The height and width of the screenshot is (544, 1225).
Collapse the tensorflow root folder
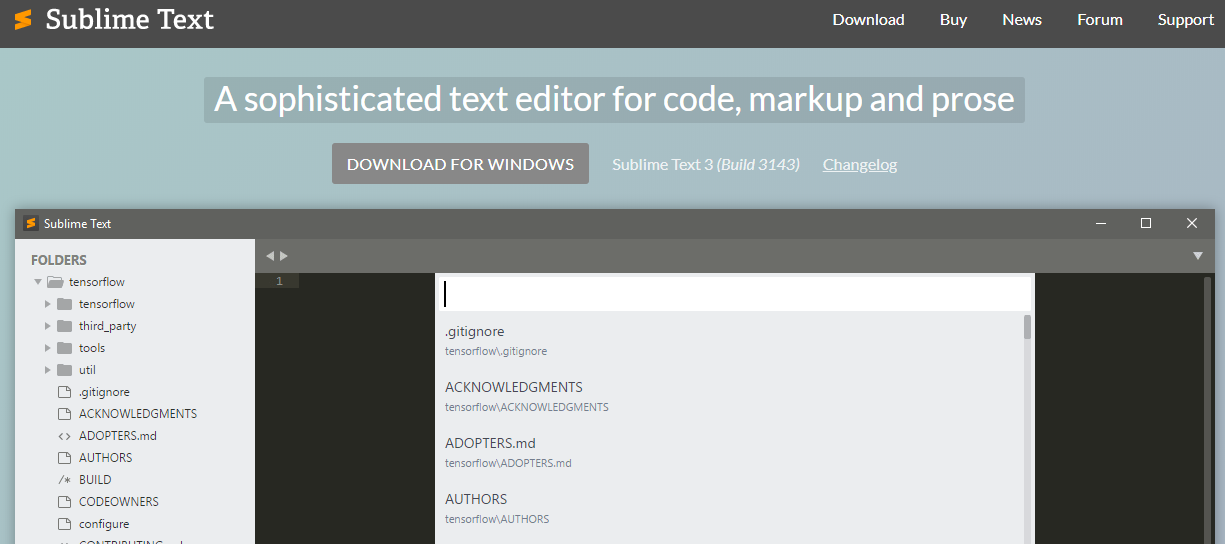(38, 282)
